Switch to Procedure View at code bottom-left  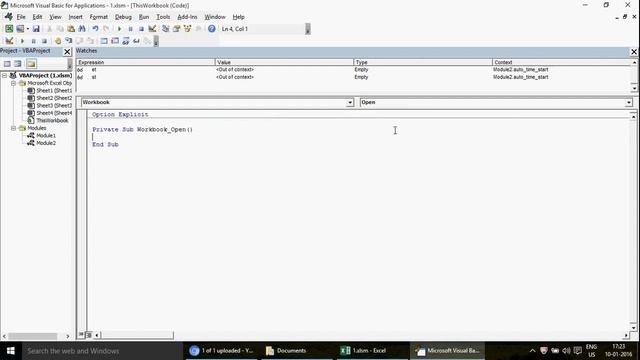(81, 335)
